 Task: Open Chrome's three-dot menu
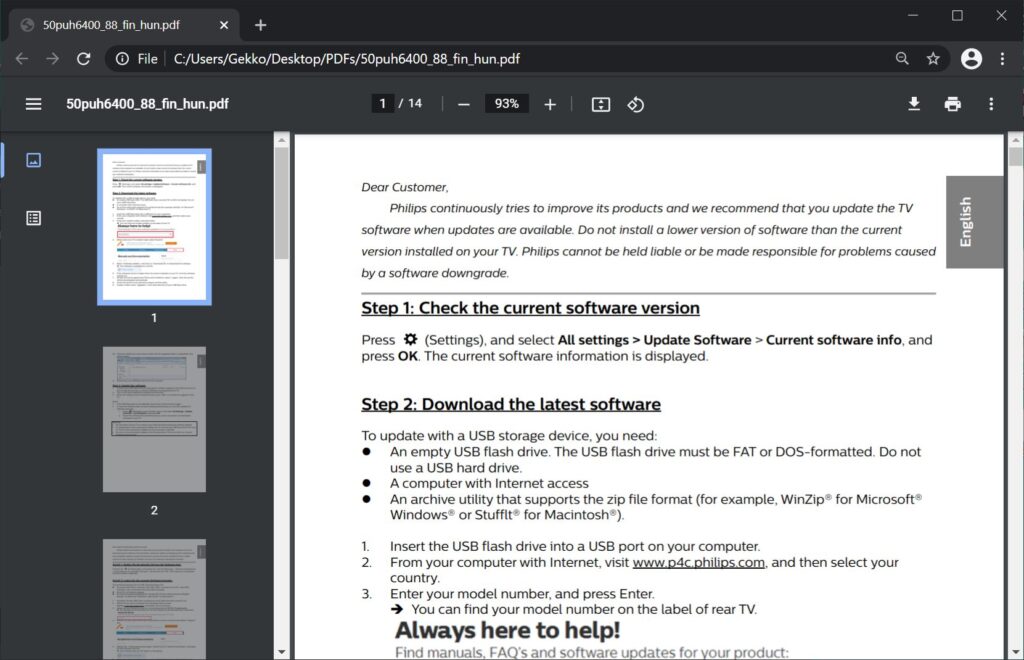1002,59
